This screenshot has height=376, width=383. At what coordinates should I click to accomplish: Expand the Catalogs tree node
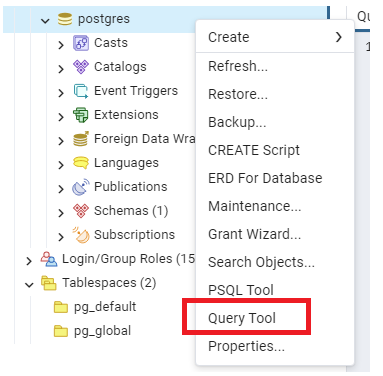[x=61, y=69]
